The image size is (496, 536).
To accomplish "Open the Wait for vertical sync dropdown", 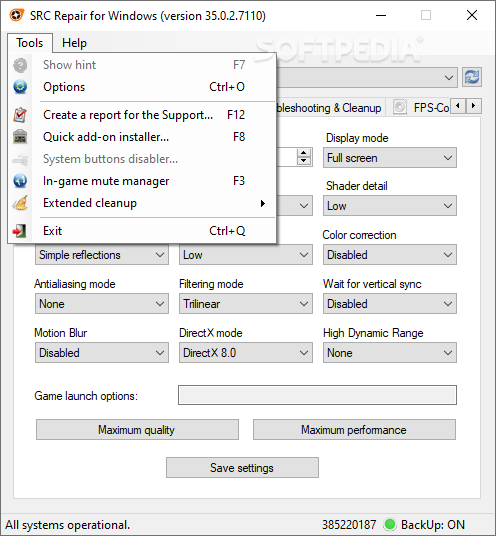I will (x=390, y=304).
